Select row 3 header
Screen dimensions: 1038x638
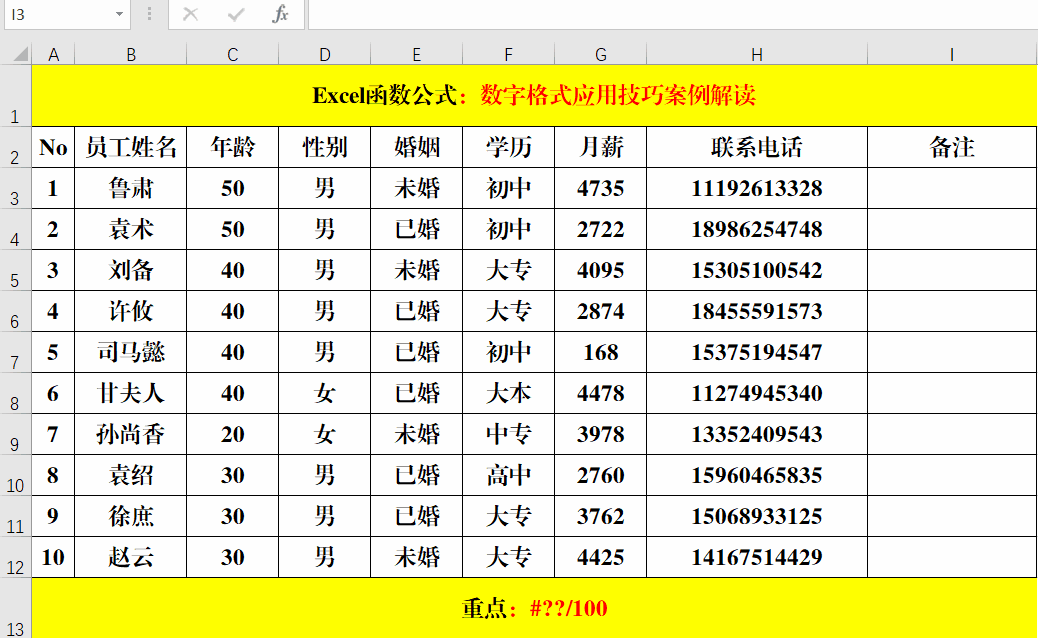[15, 189]
